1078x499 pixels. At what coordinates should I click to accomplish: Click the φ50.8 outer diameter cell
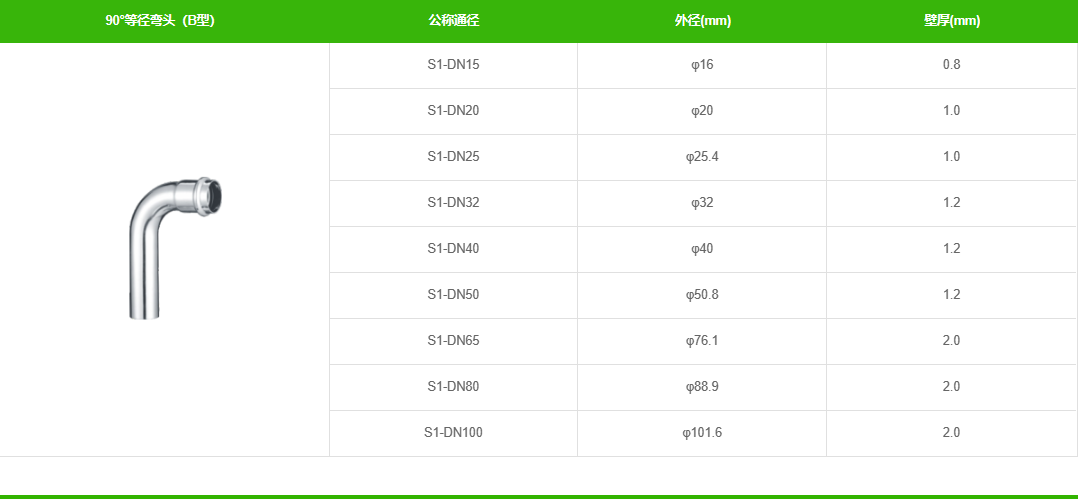(702, 295)
